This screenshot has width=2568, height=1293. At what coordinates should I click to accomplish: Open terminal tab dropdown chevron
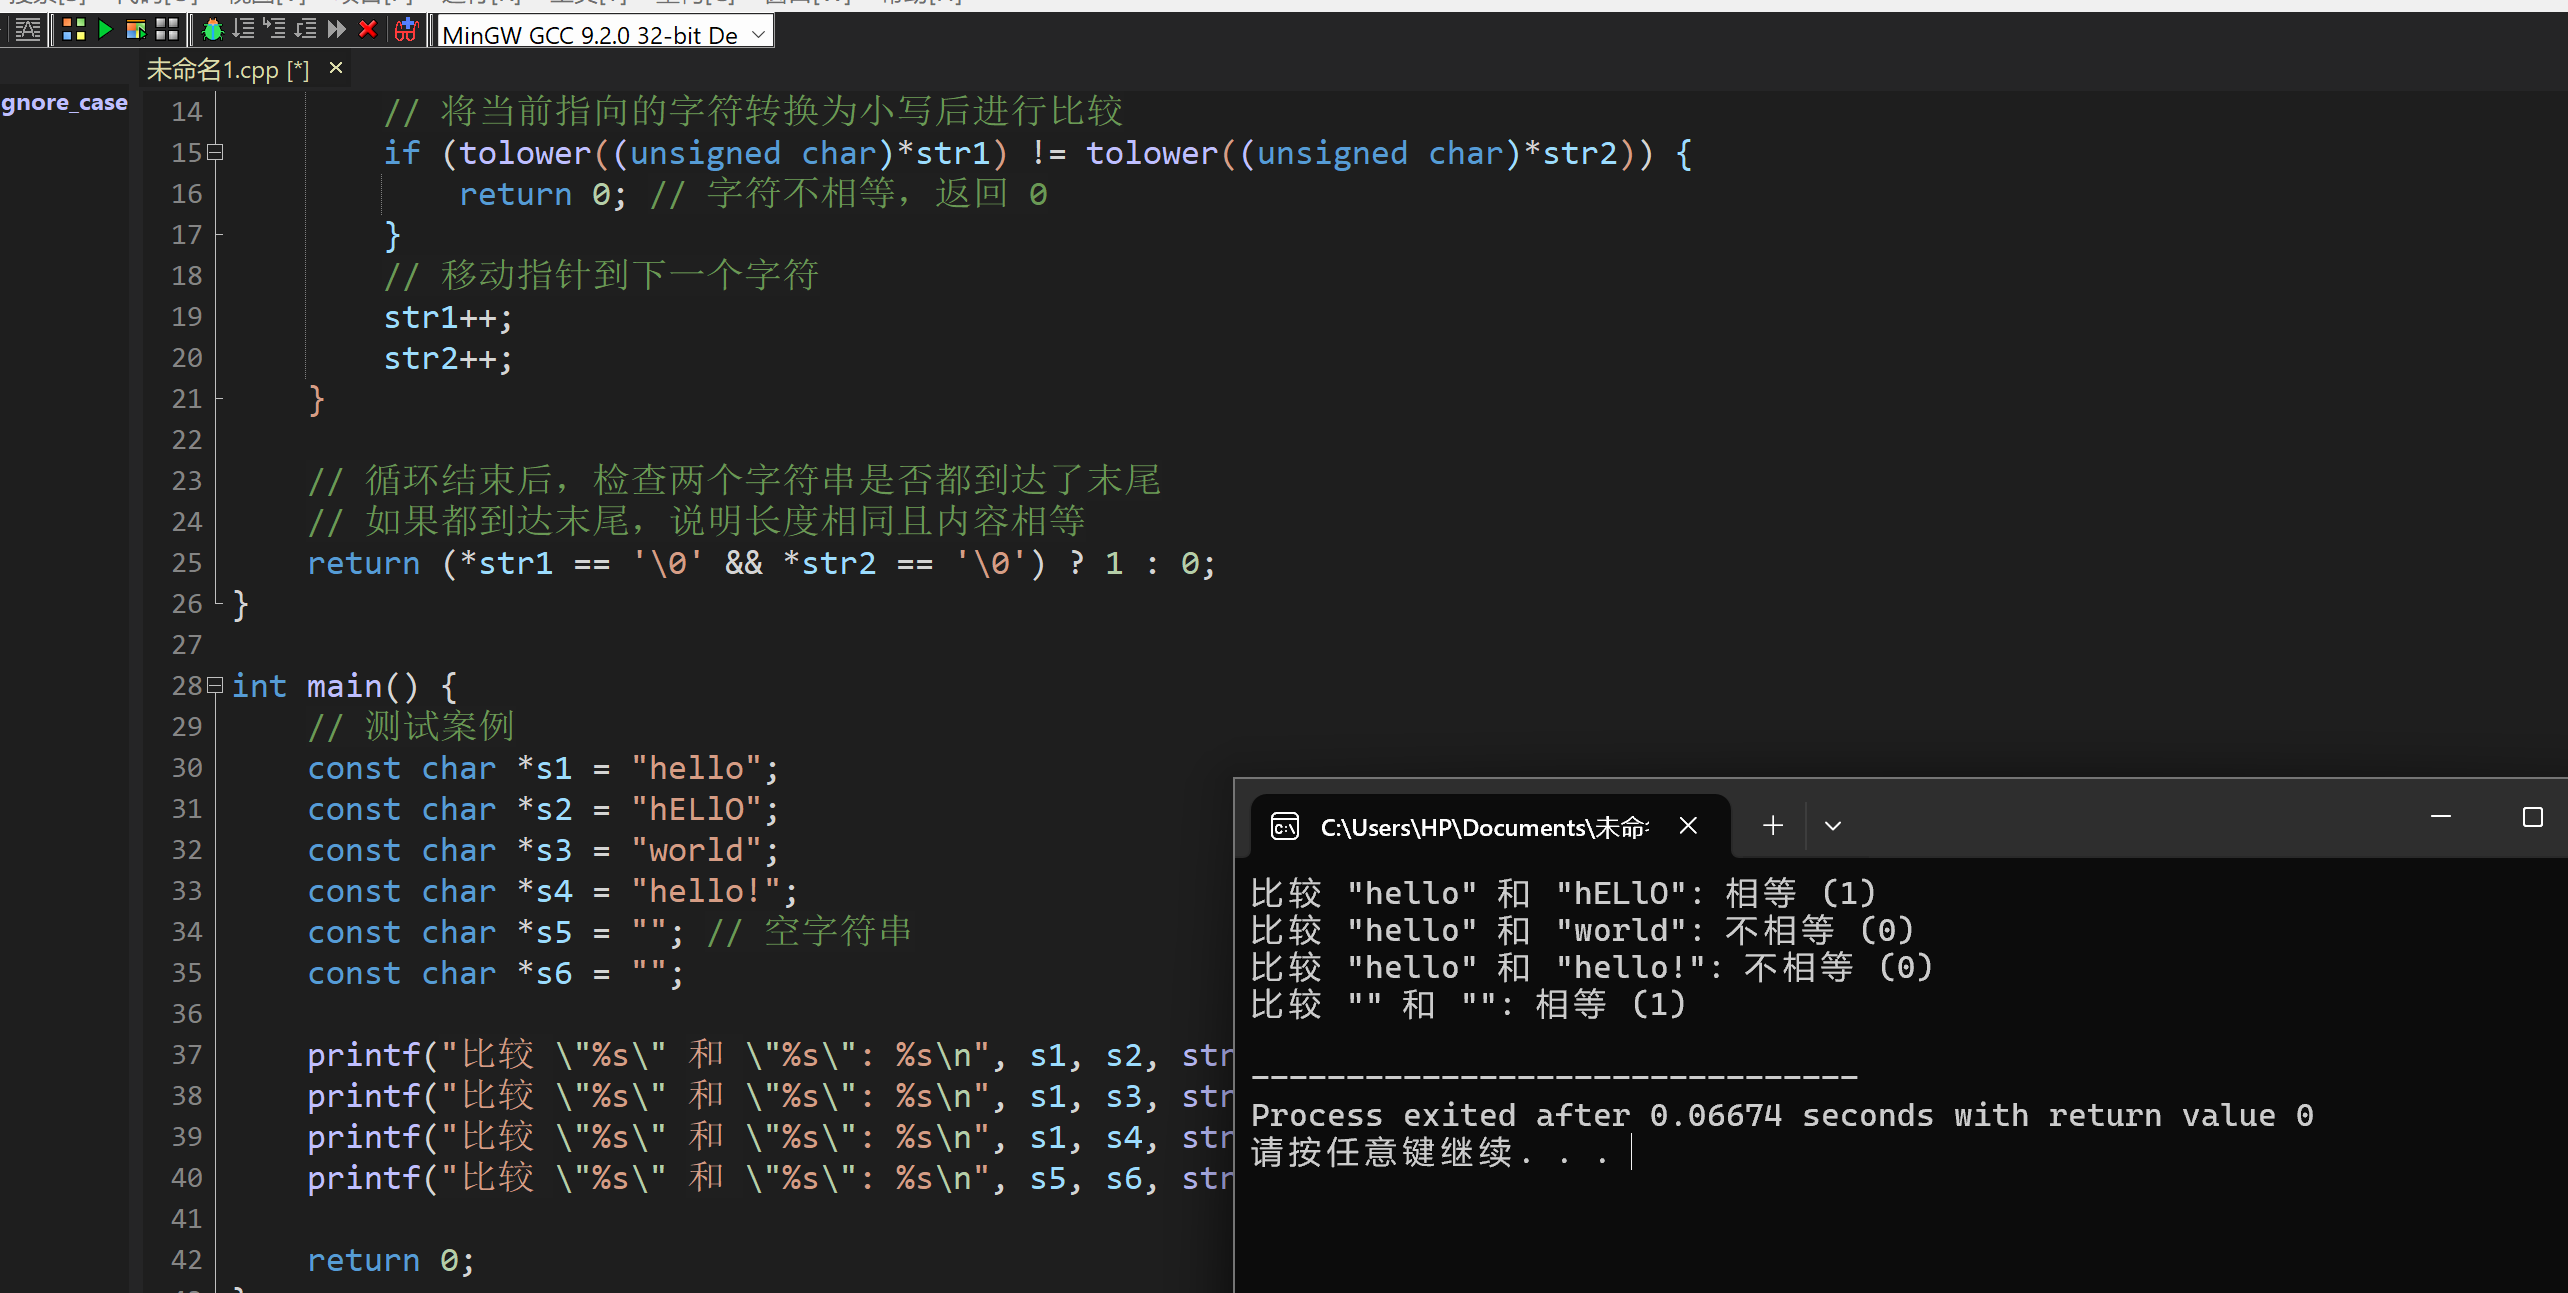click(1832, 826)
